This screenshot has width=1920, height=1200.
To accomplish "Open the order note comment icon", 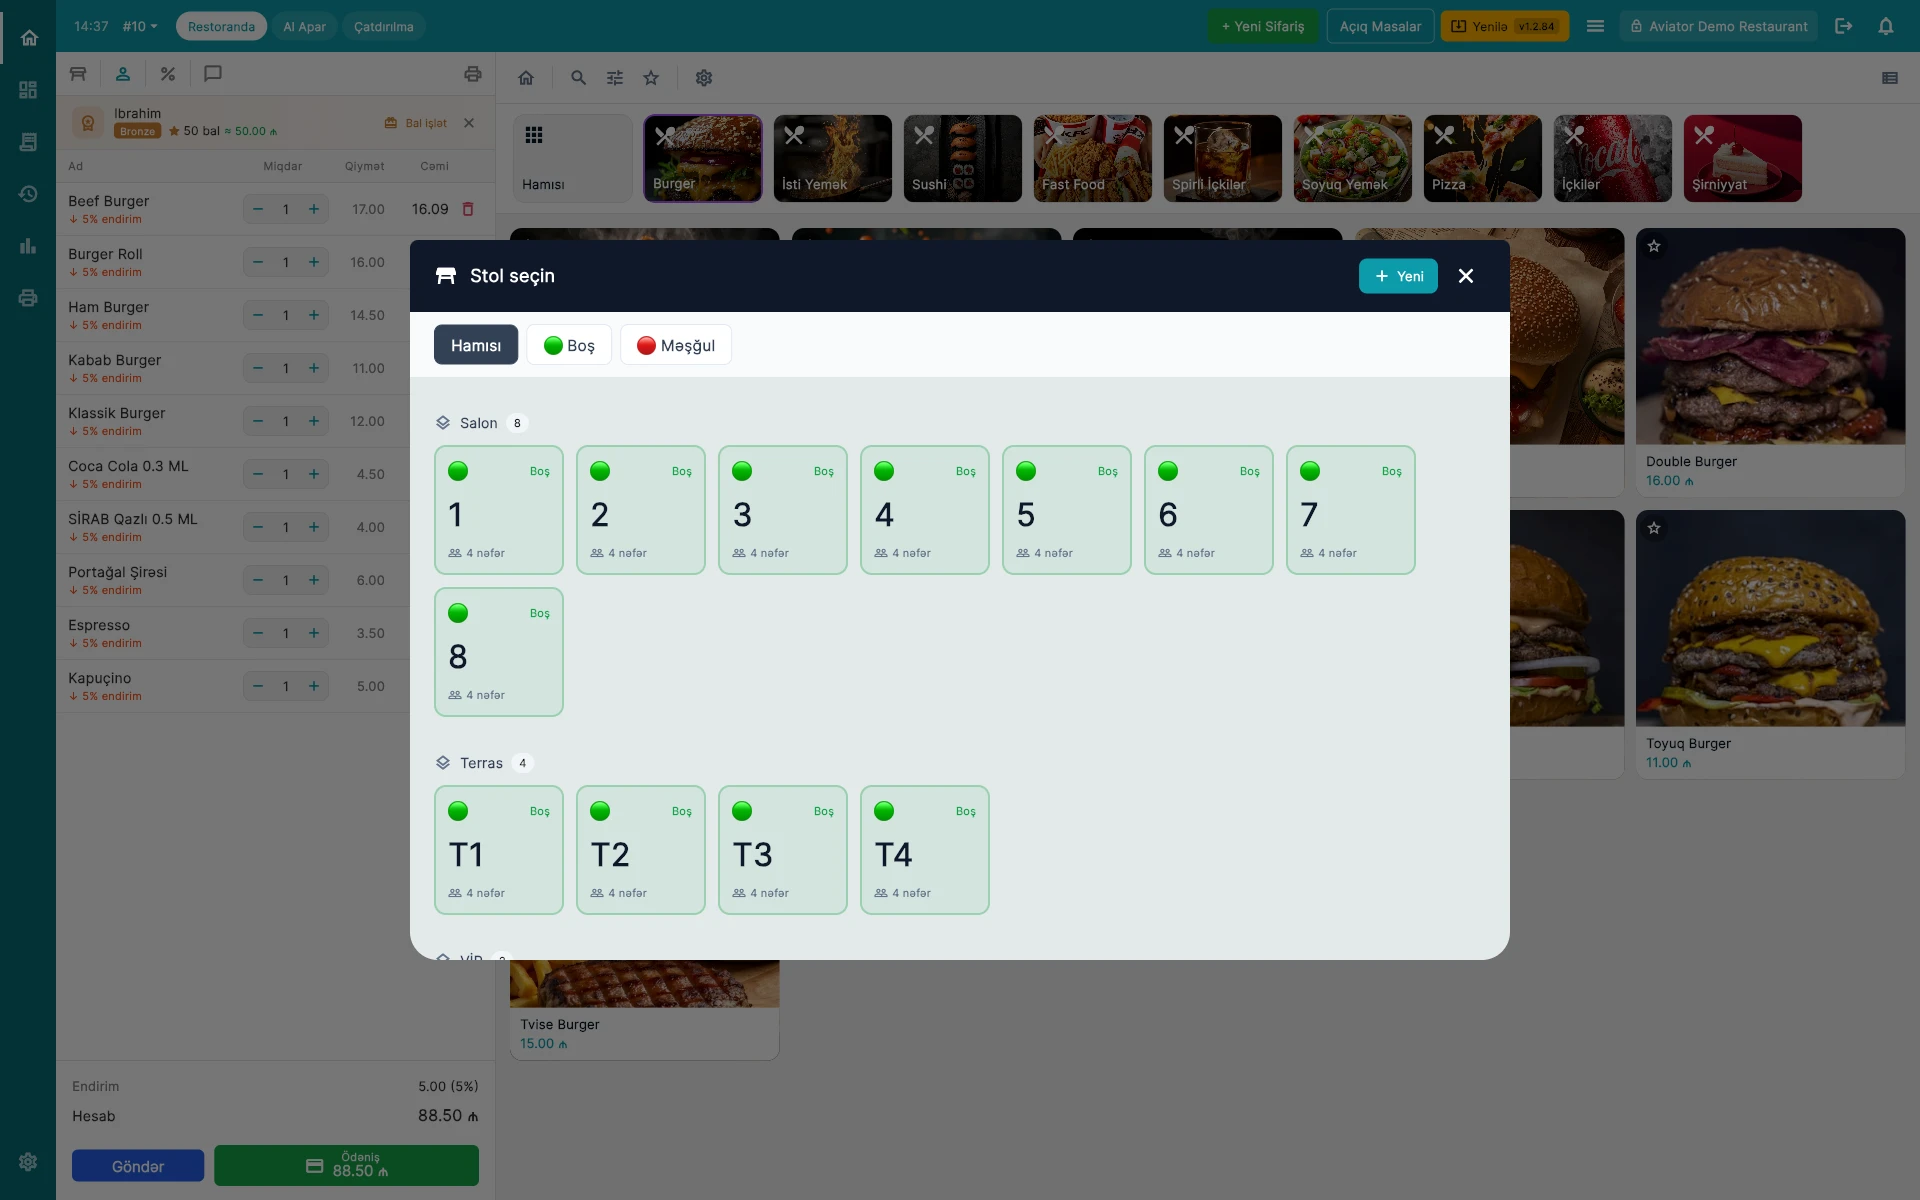I will coord(213,74).
